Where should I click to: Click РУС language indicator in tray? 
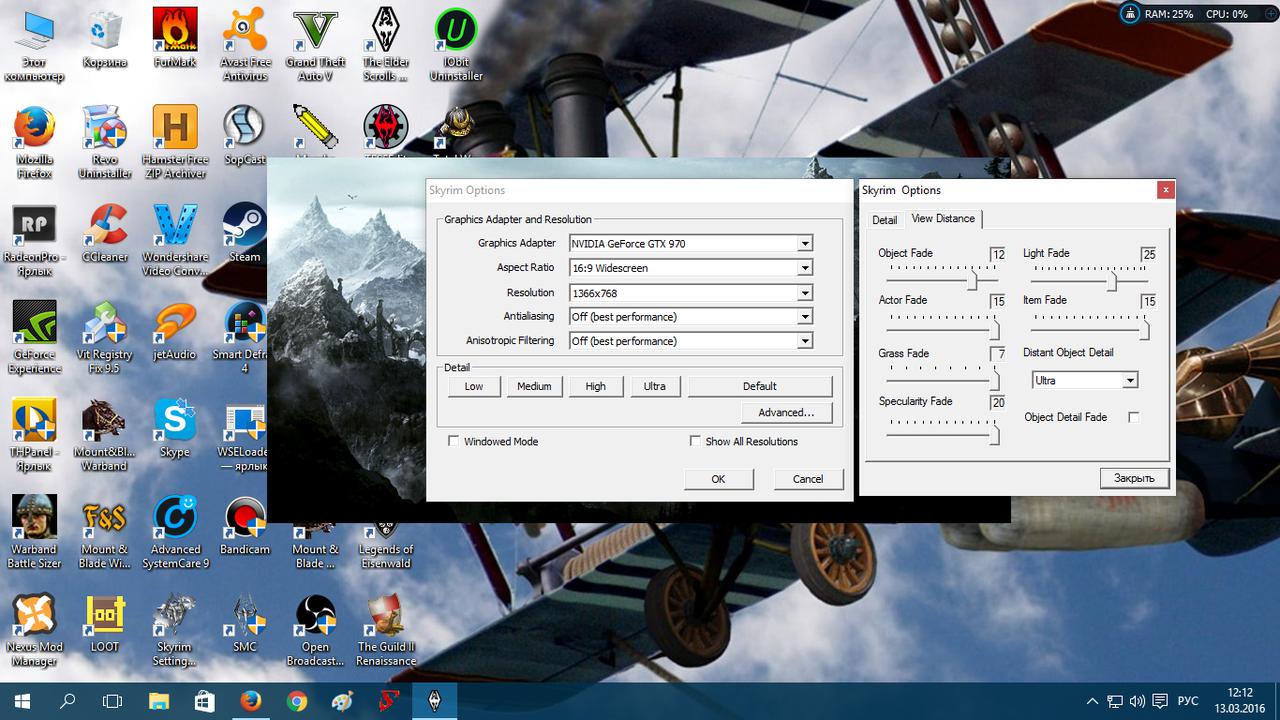[x=1189, y=701]
